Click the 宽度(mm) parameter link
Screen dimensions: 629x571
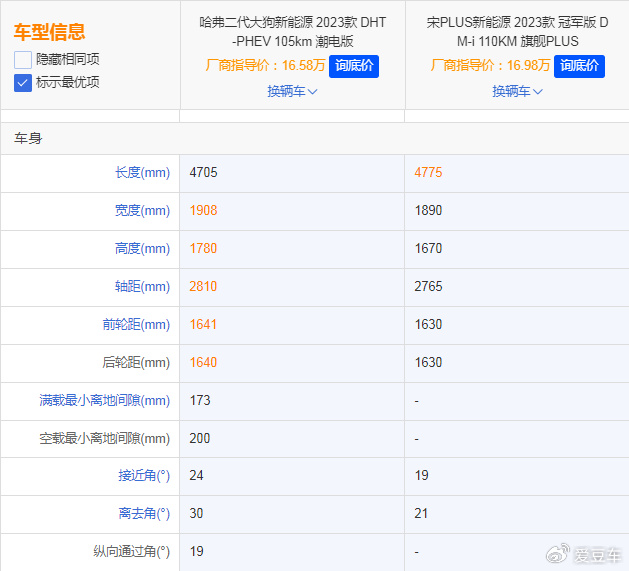[142, 211]
